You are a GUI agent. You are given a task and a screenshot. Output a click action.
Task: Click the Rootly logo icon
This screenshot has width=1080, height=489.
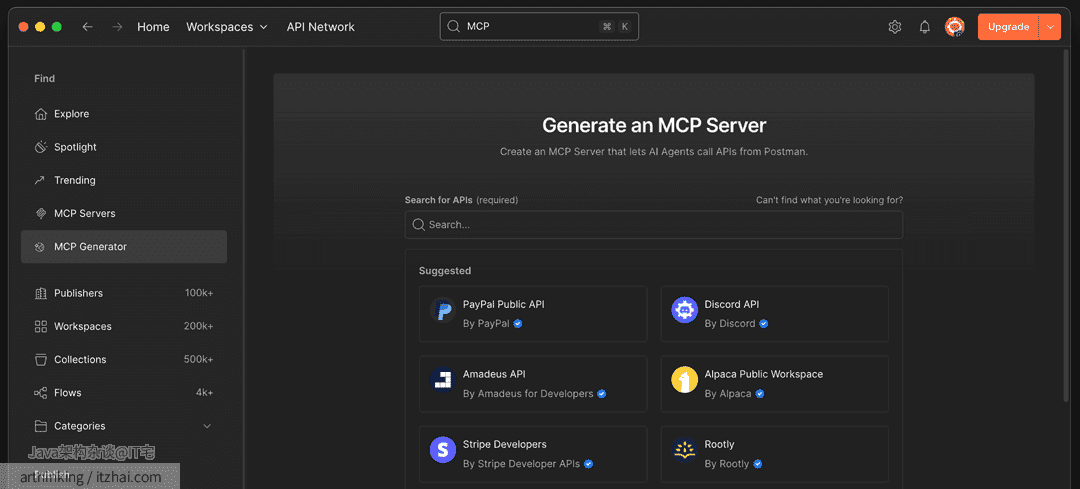click(x=685, y=450)
